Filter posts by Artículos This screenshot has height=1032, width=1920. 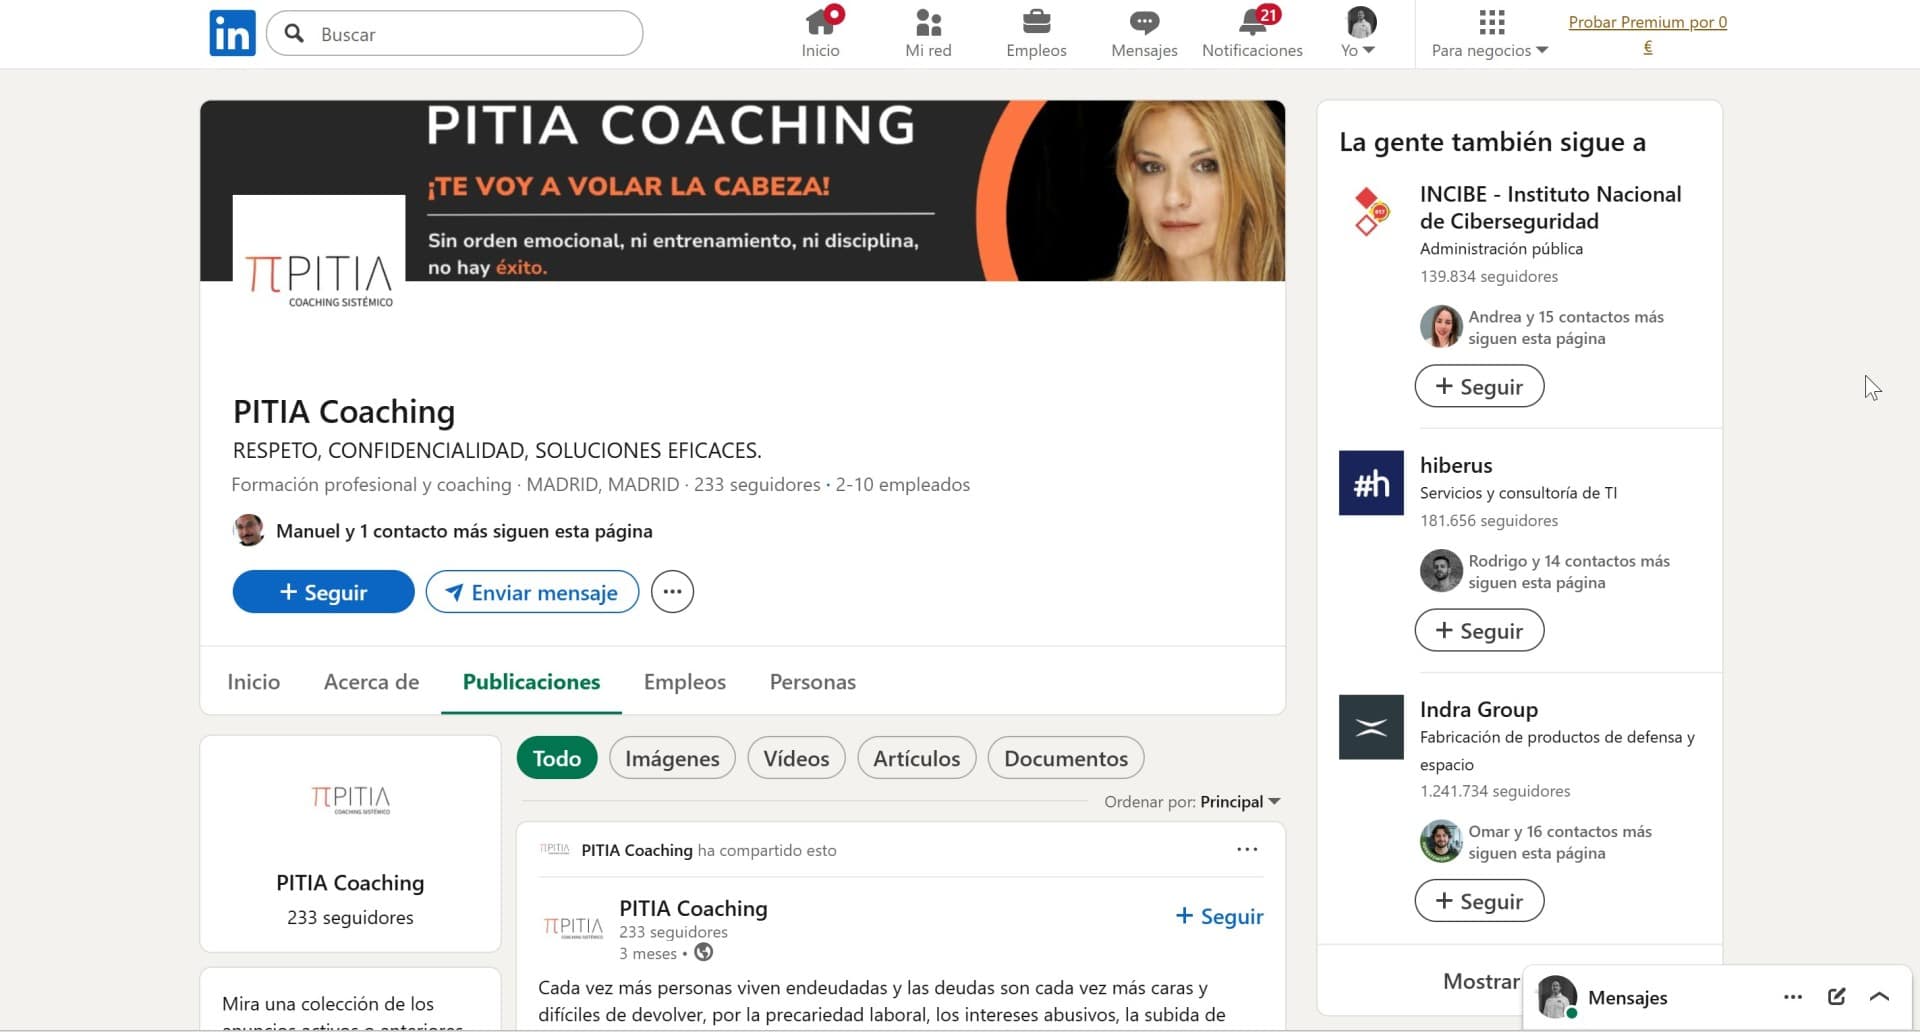(916, 758)
